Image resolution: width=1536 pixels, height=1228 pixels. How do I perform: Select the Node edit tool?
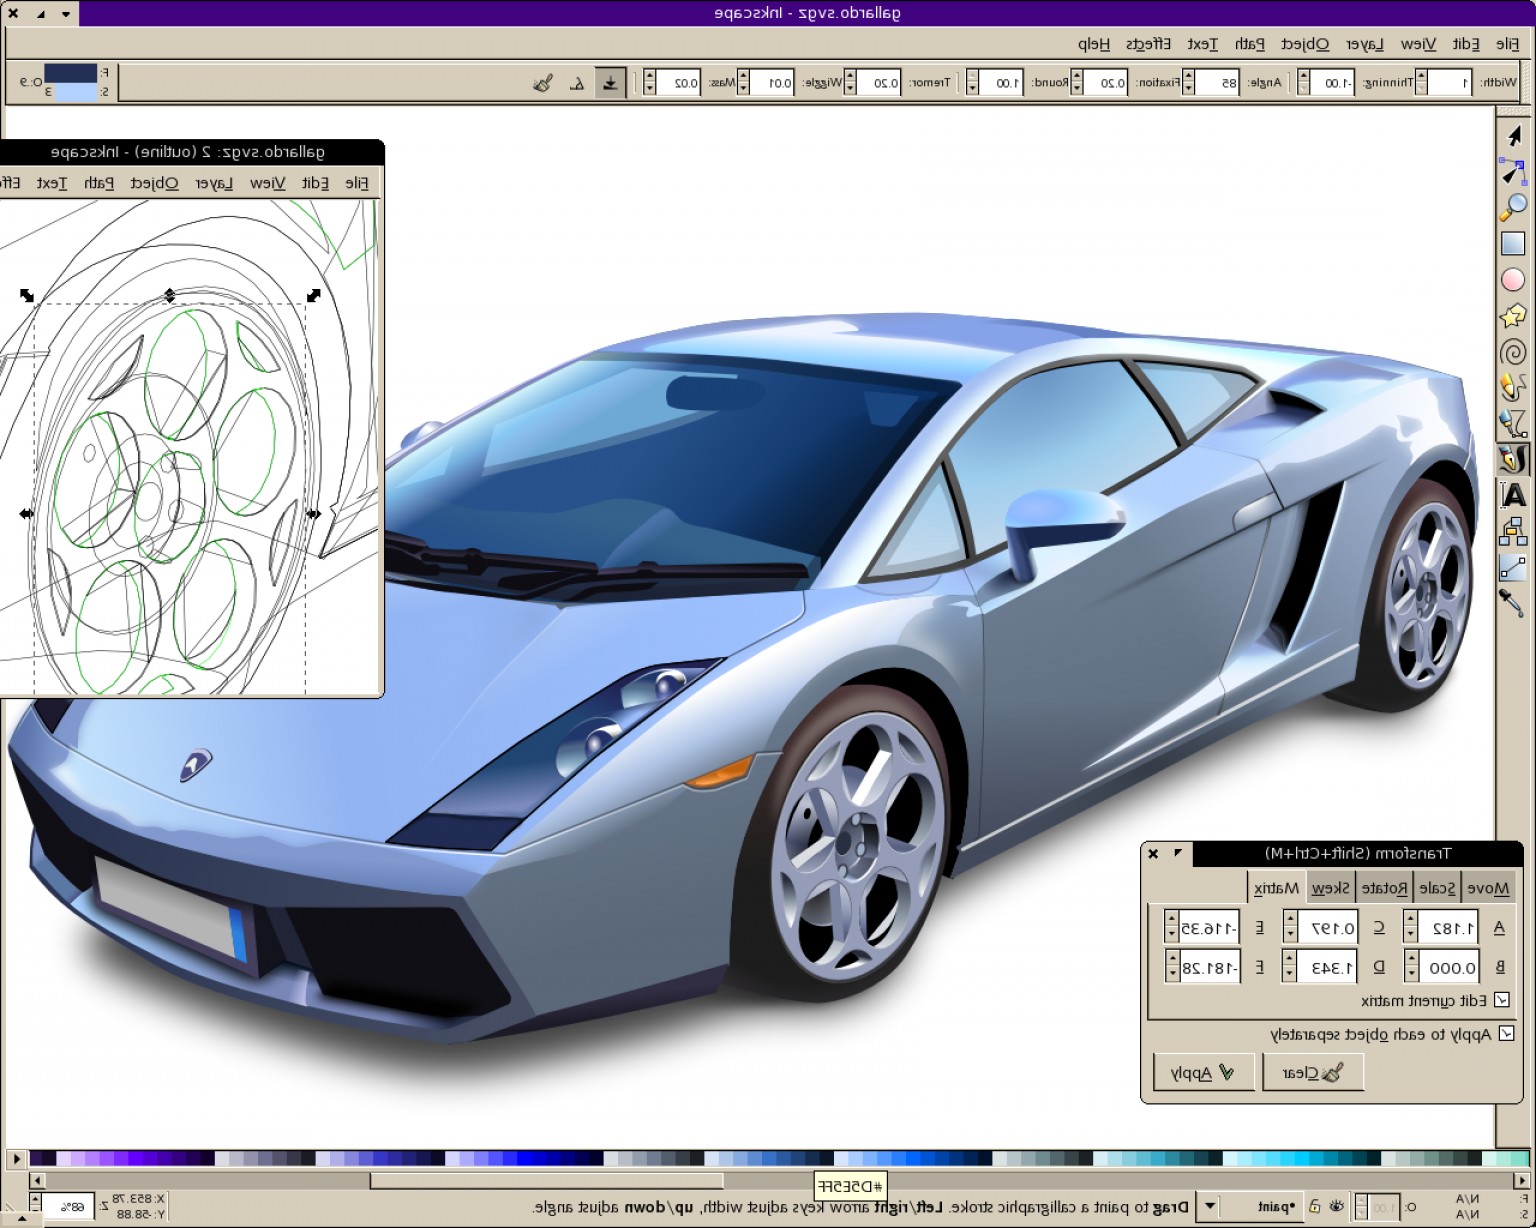click(x=1513, y=171)
